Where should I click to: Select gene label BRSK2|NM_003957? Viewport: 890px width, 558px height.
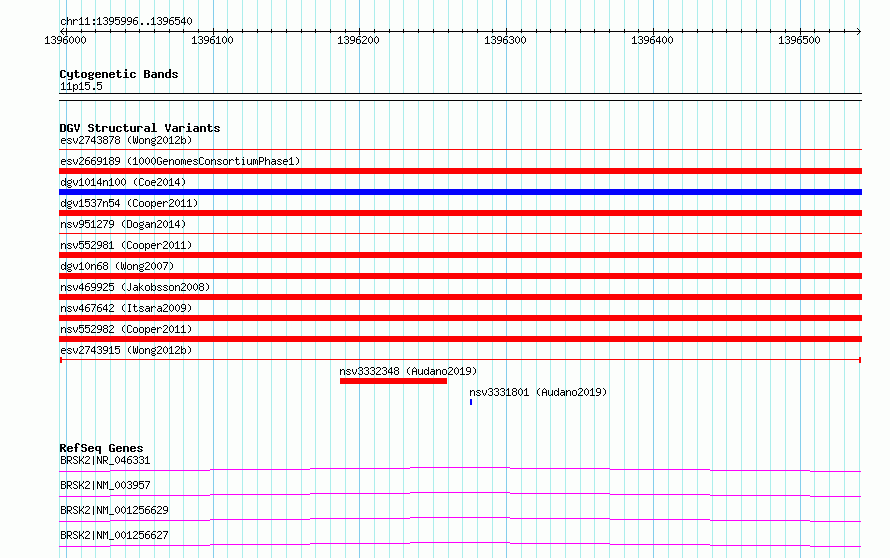pos(105,485)
